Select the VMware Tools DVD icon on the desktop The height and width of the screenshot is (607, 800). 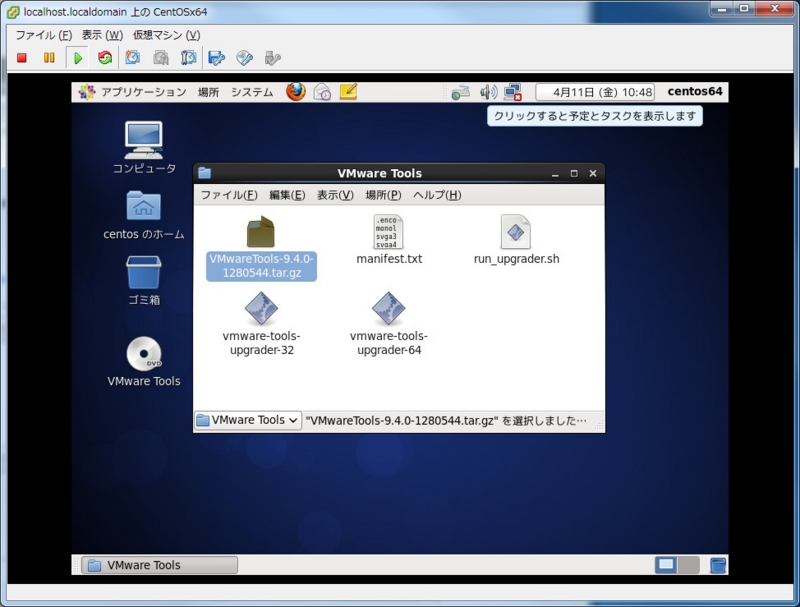click(x=143, y=361)
